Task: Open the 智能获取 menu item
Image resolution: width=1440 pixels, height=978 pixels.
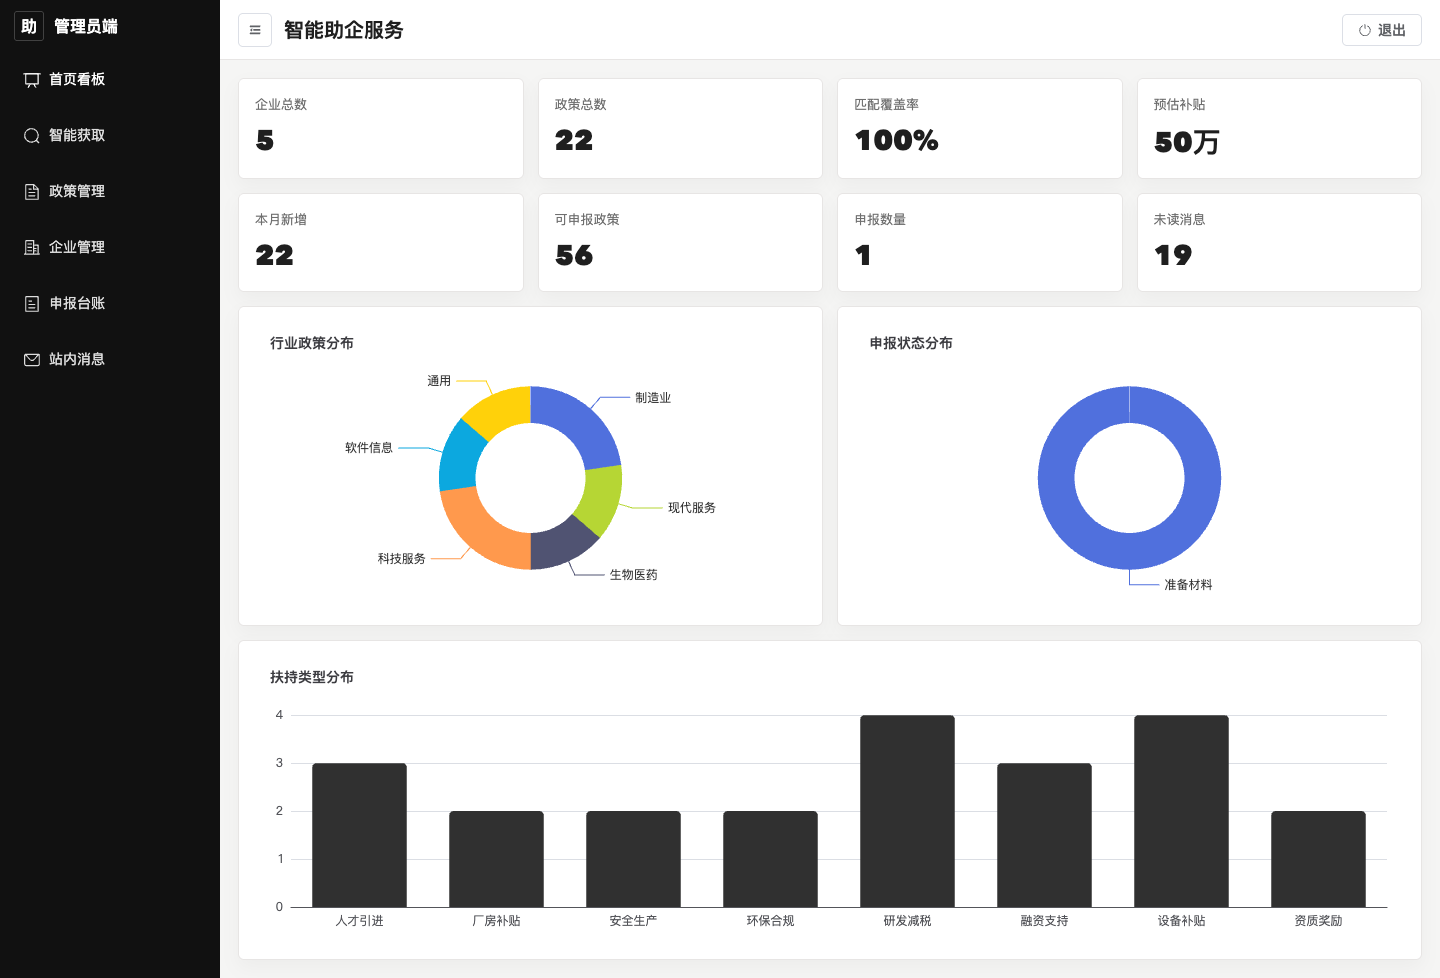Action: 110,135
